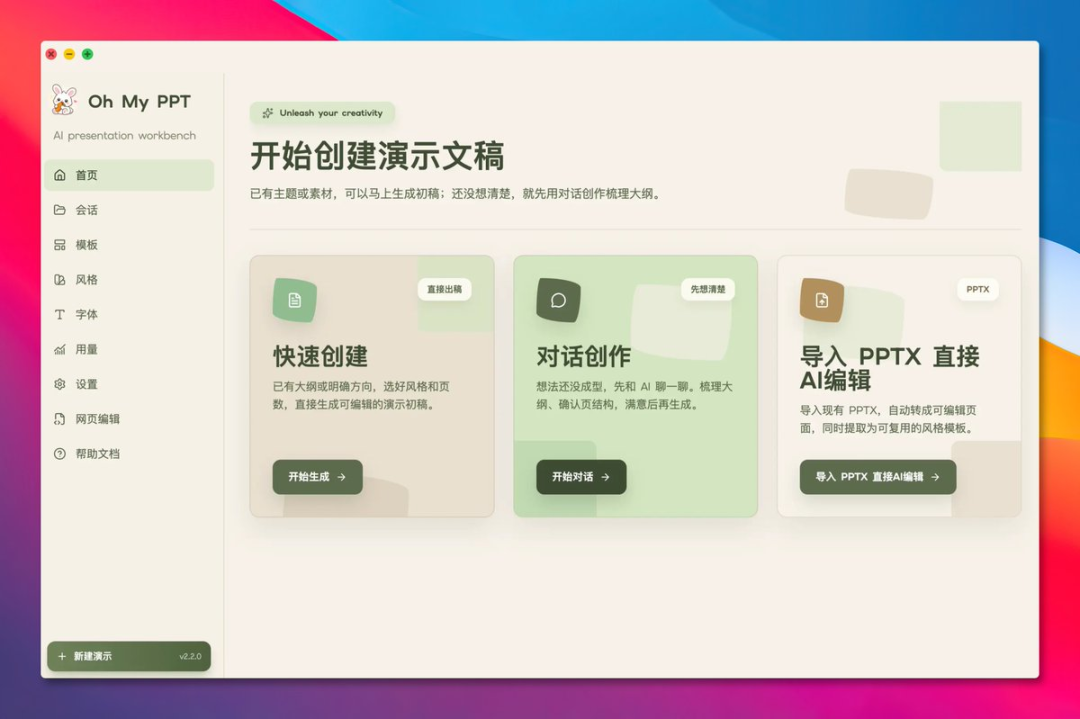Image resolution: width=1080 pixels, height=719 pixels.
Task: Click the sparkle icon in Unleash your creativity badge
Action: (x=268, y=113)
